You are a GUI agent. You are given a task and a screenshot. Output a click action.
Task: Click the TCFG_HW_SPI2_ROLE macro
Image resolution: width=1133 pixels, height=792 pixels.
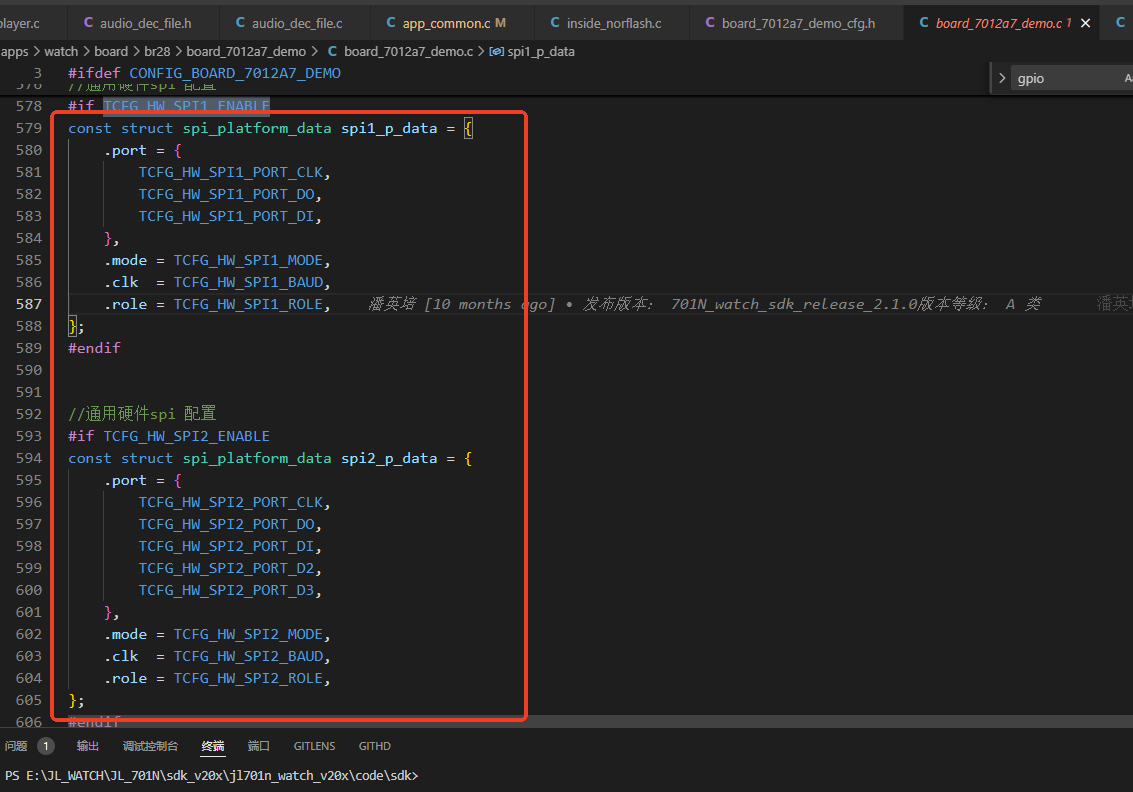(x=248, y=679)
